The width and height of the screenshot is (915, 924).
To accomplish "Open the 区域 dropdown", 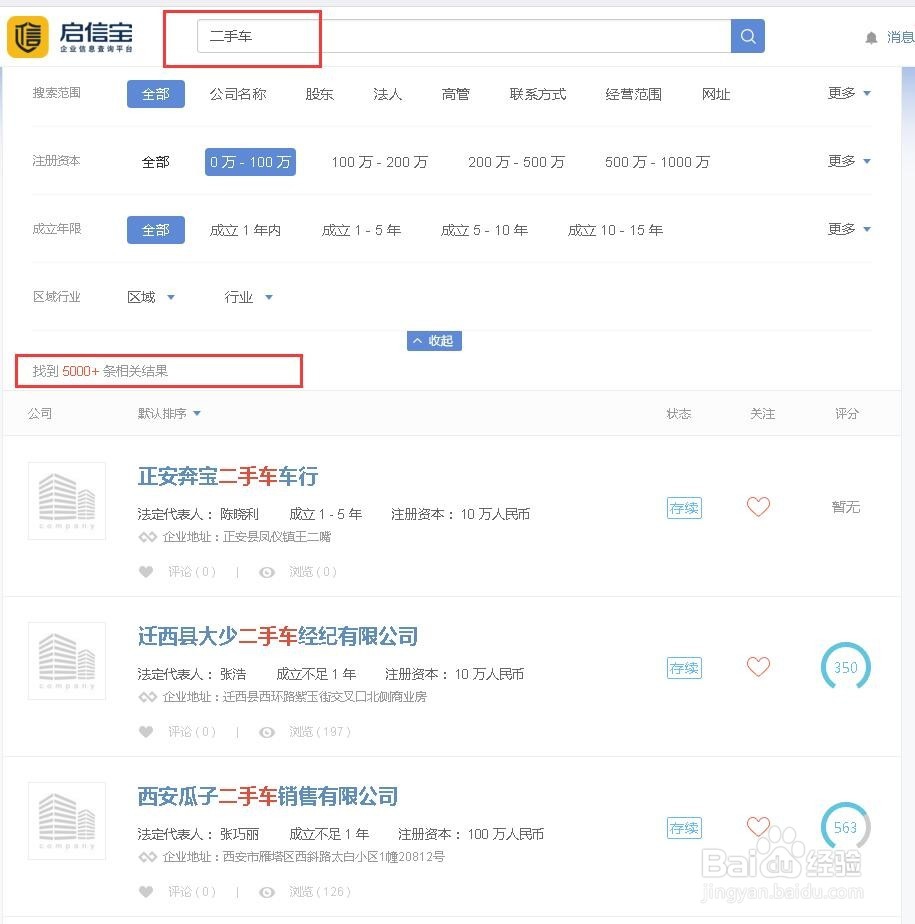I will click(150, 296).
